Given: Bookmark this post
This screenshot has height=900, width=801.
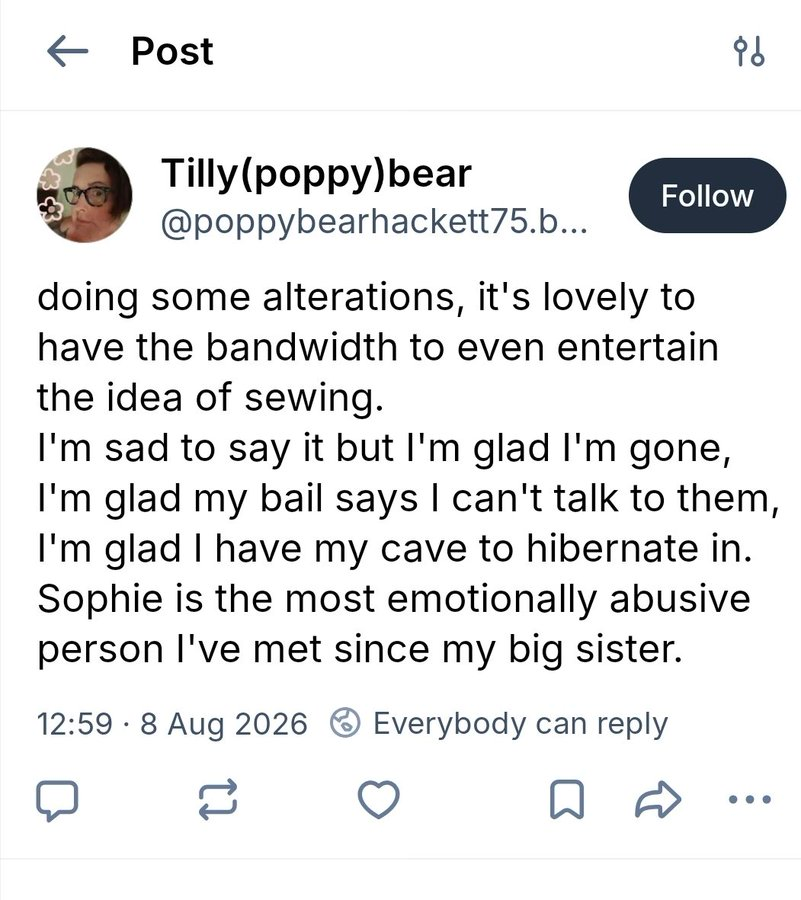Looking at the screenshot, I should click(567, 798).
